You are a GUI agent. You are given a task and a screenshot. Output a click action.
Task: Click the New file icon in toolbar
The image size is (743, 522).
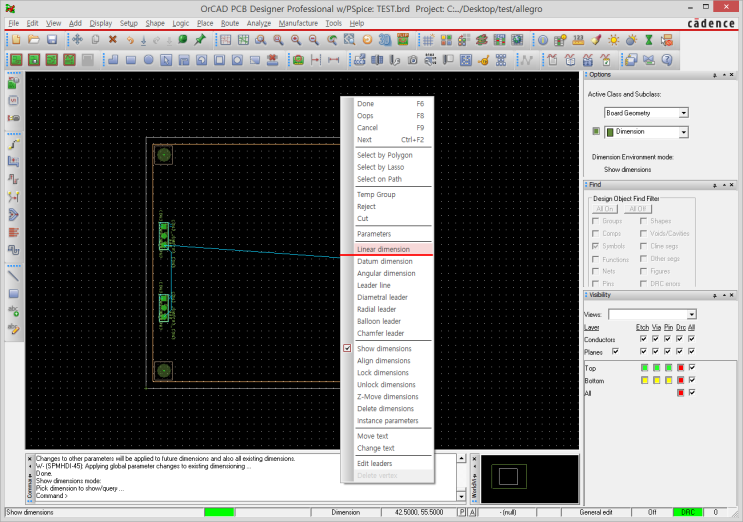[x=15, y=40]
